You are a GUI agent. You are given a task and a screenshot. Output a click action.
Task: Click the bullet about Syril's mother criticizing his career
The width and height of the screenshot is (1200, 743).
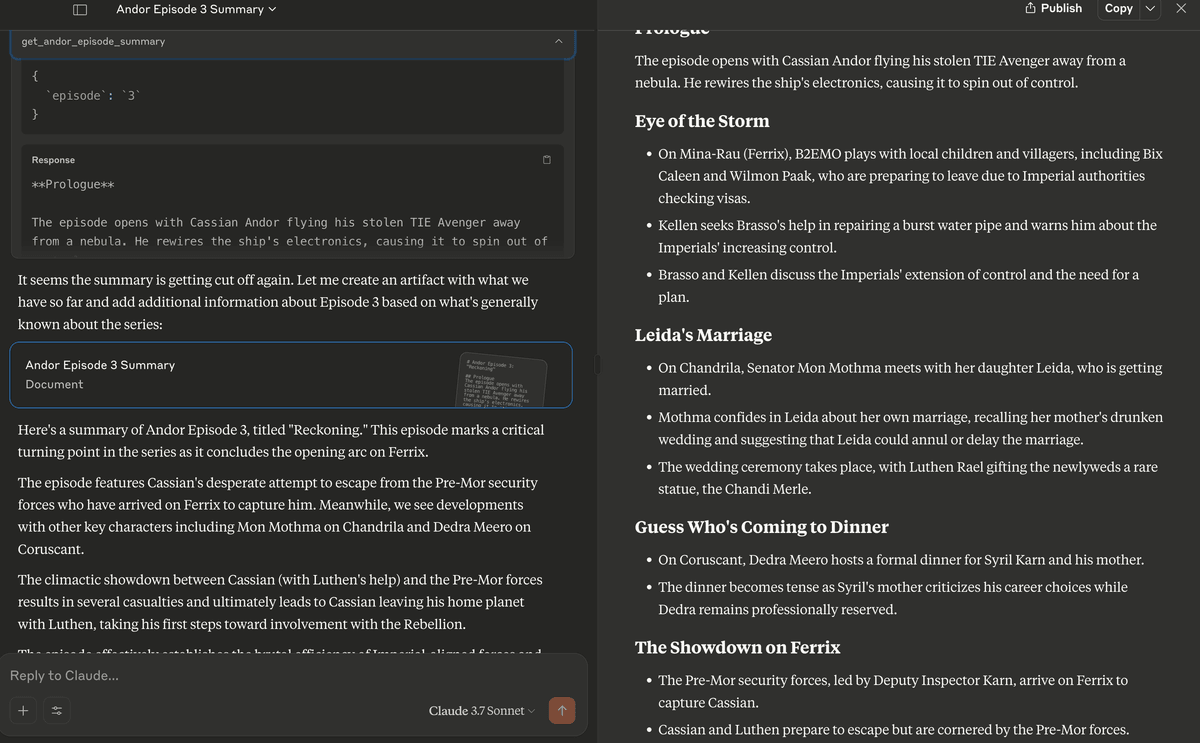tap(893, 598)
